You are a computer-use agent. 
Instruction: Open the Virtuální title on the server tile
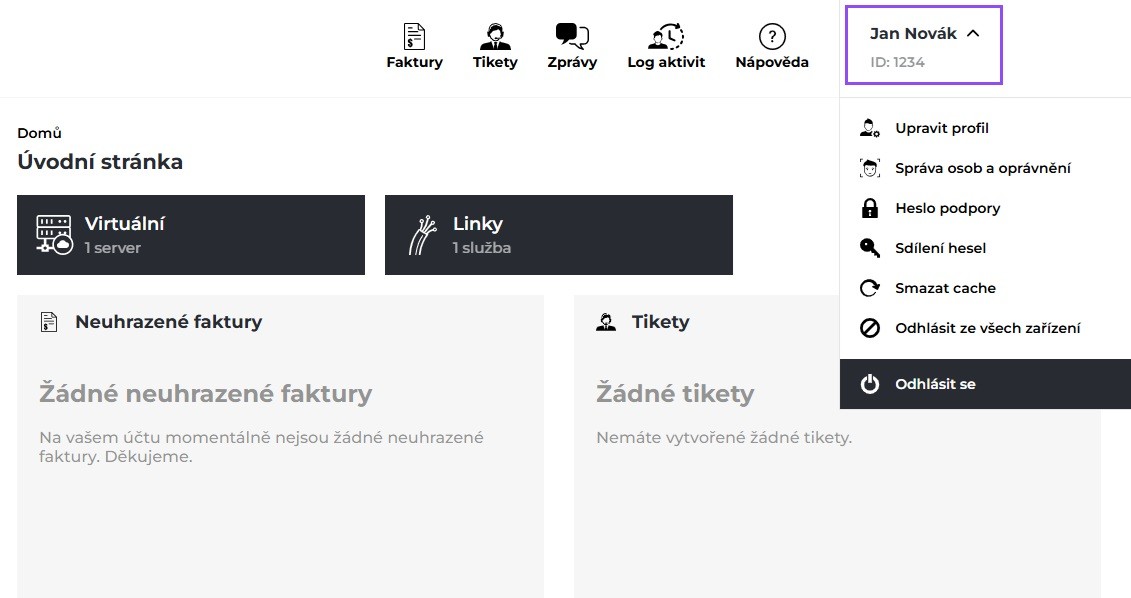click(124, 224)
